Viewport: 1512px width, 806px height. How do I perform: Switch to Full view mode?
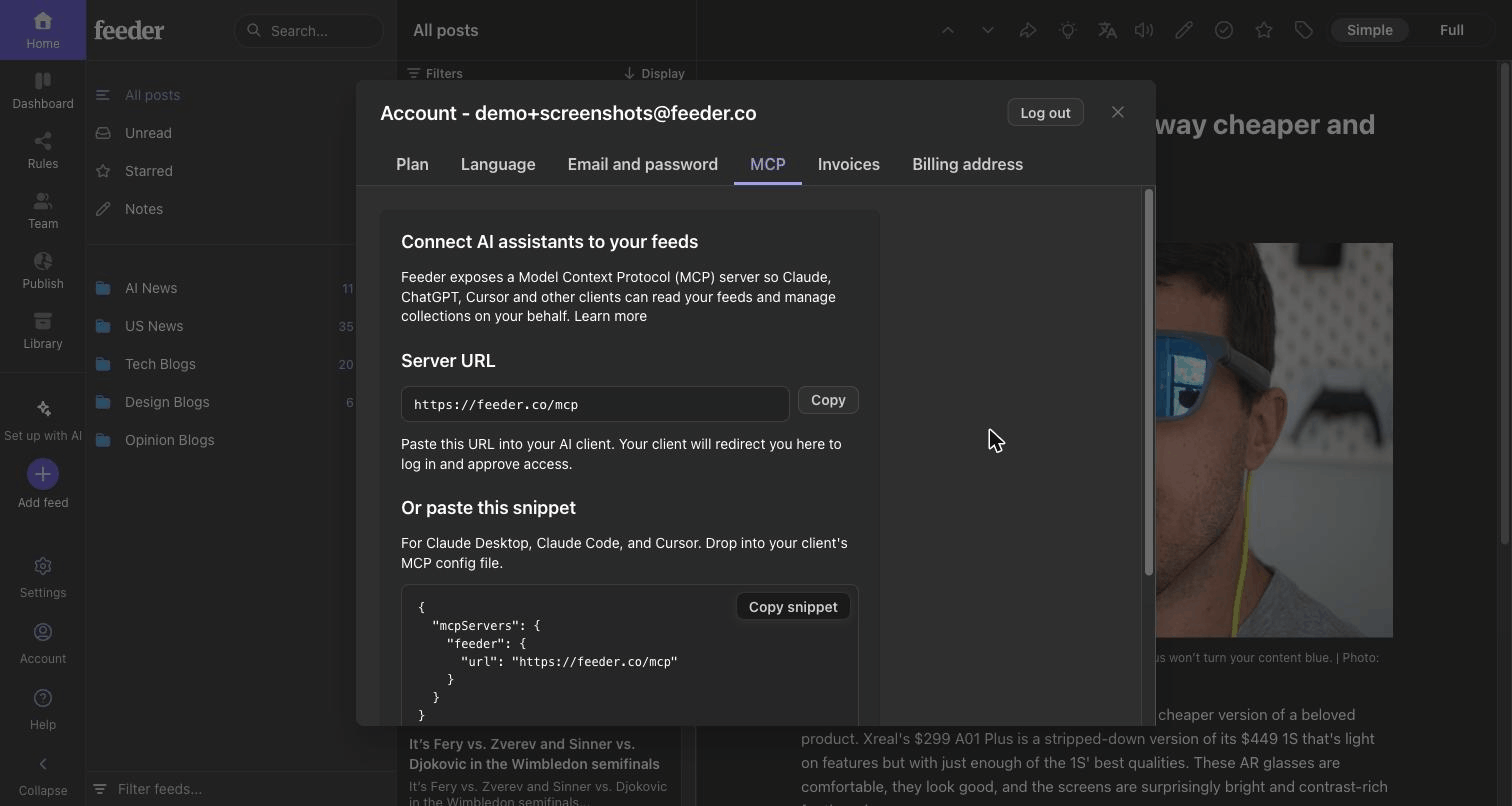pyautogui.click(x=1452, y=30)
